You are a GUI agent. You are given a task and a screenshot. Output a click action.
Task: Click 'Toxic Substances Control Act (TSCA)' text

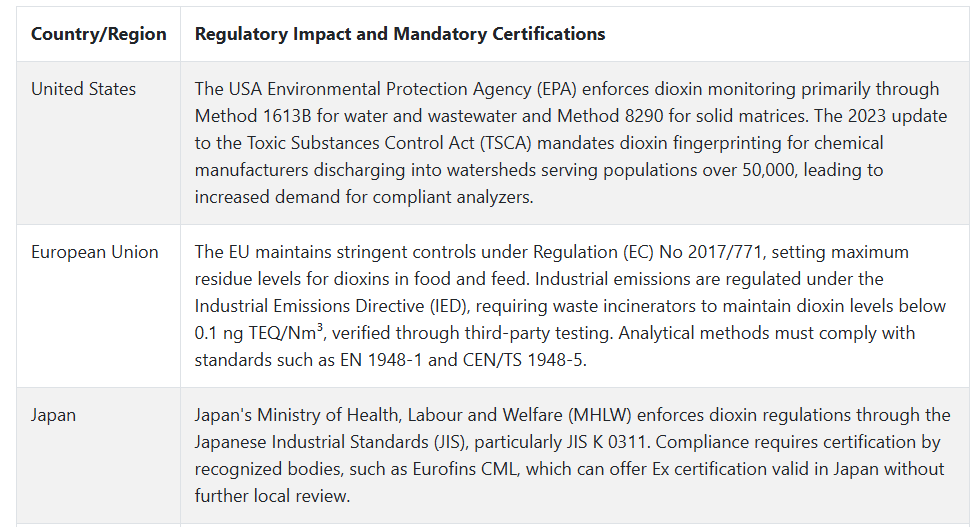tap(389, 143)
